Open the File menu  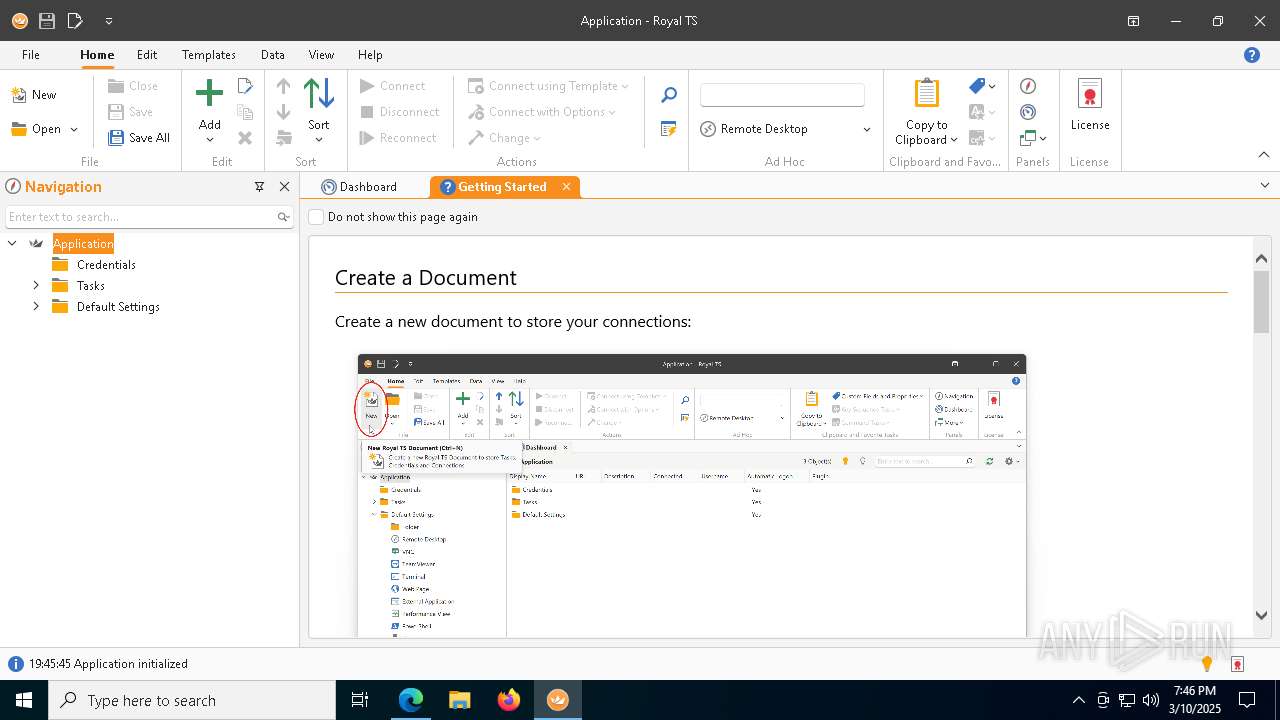pyautogui.click(x=30, y=55)
